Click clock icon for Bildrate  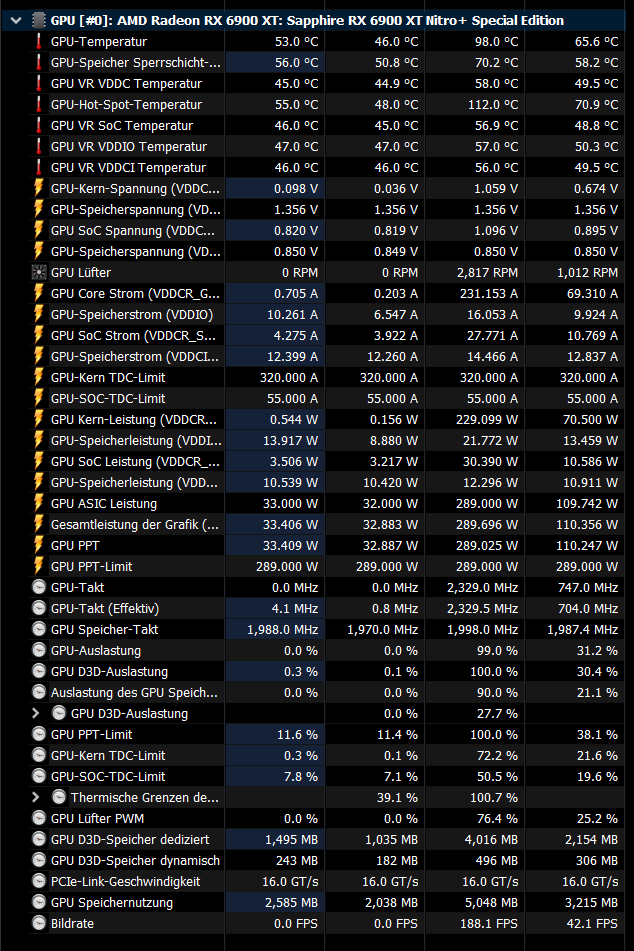tap(39, 923)
